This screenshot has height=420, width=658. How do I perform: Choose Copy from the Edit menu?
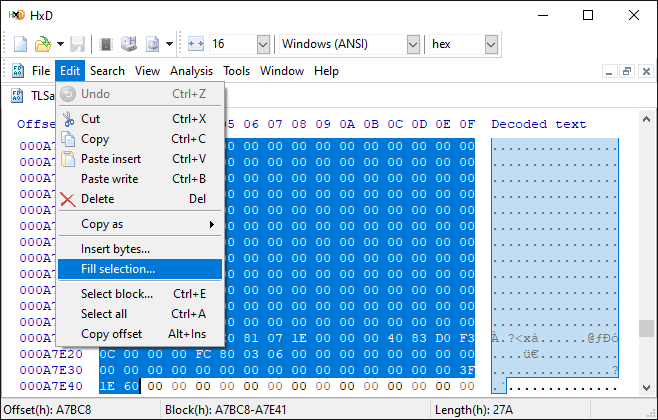click(140, 139)
